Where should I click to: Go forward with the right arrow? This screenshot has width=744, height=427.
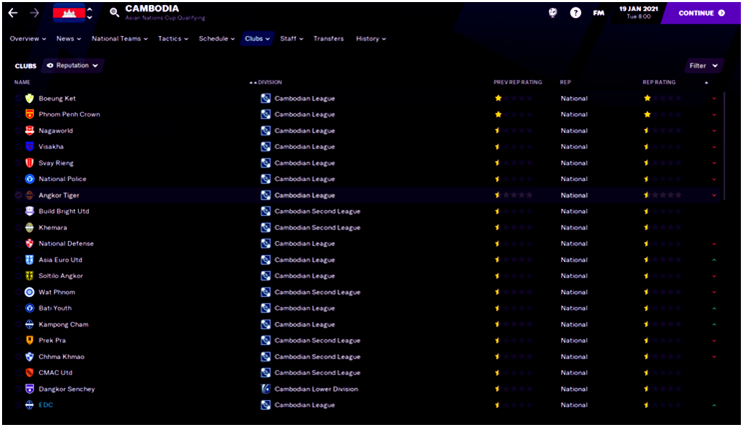[x=34, y=13]
